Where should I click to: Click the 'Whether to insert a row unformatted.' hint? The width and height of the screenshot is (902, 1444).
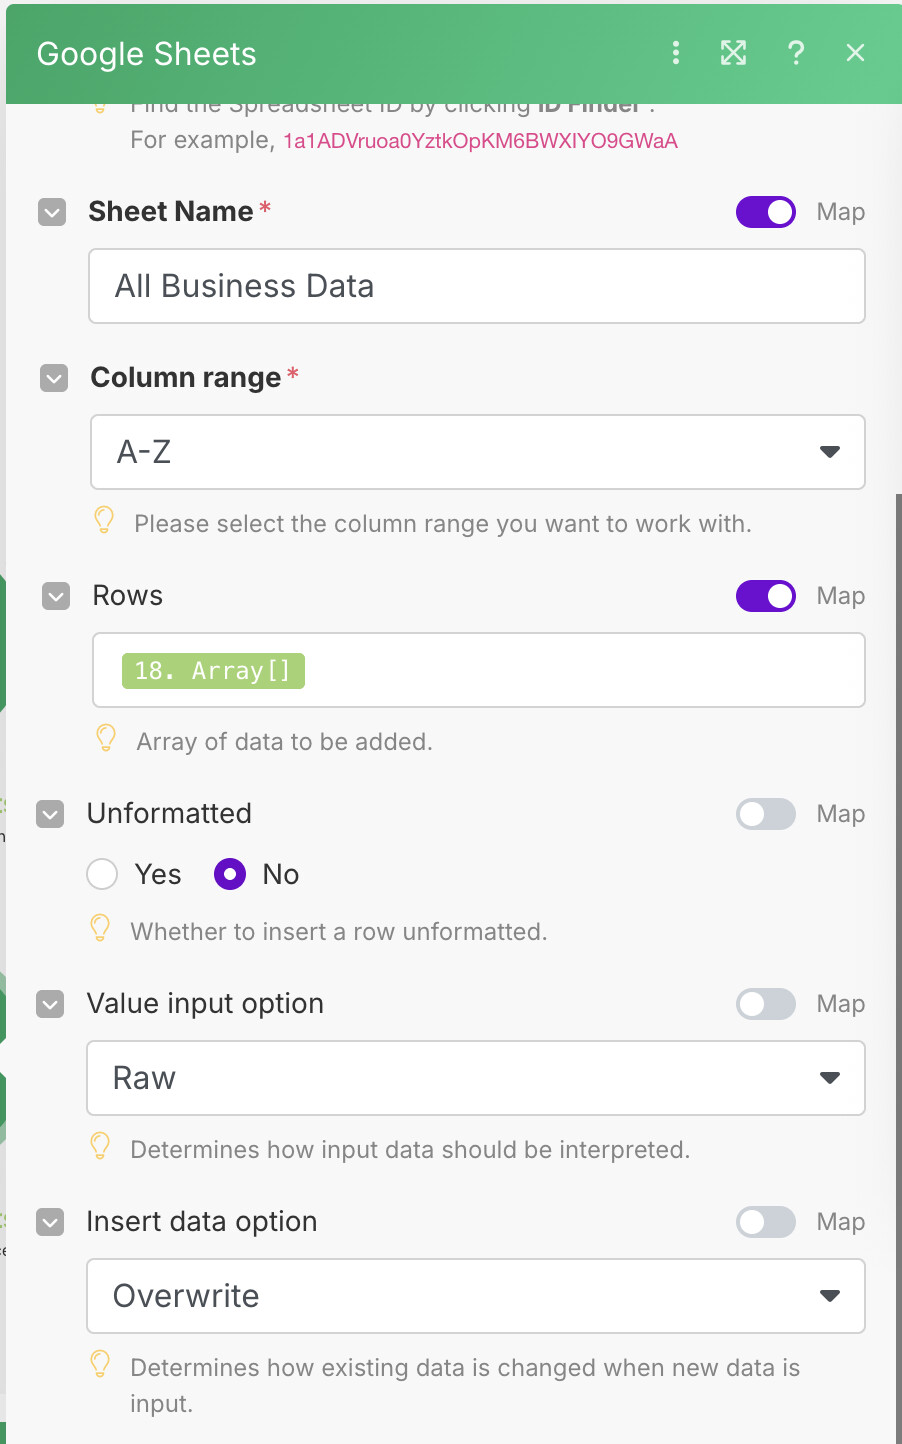tap(339, 932)
